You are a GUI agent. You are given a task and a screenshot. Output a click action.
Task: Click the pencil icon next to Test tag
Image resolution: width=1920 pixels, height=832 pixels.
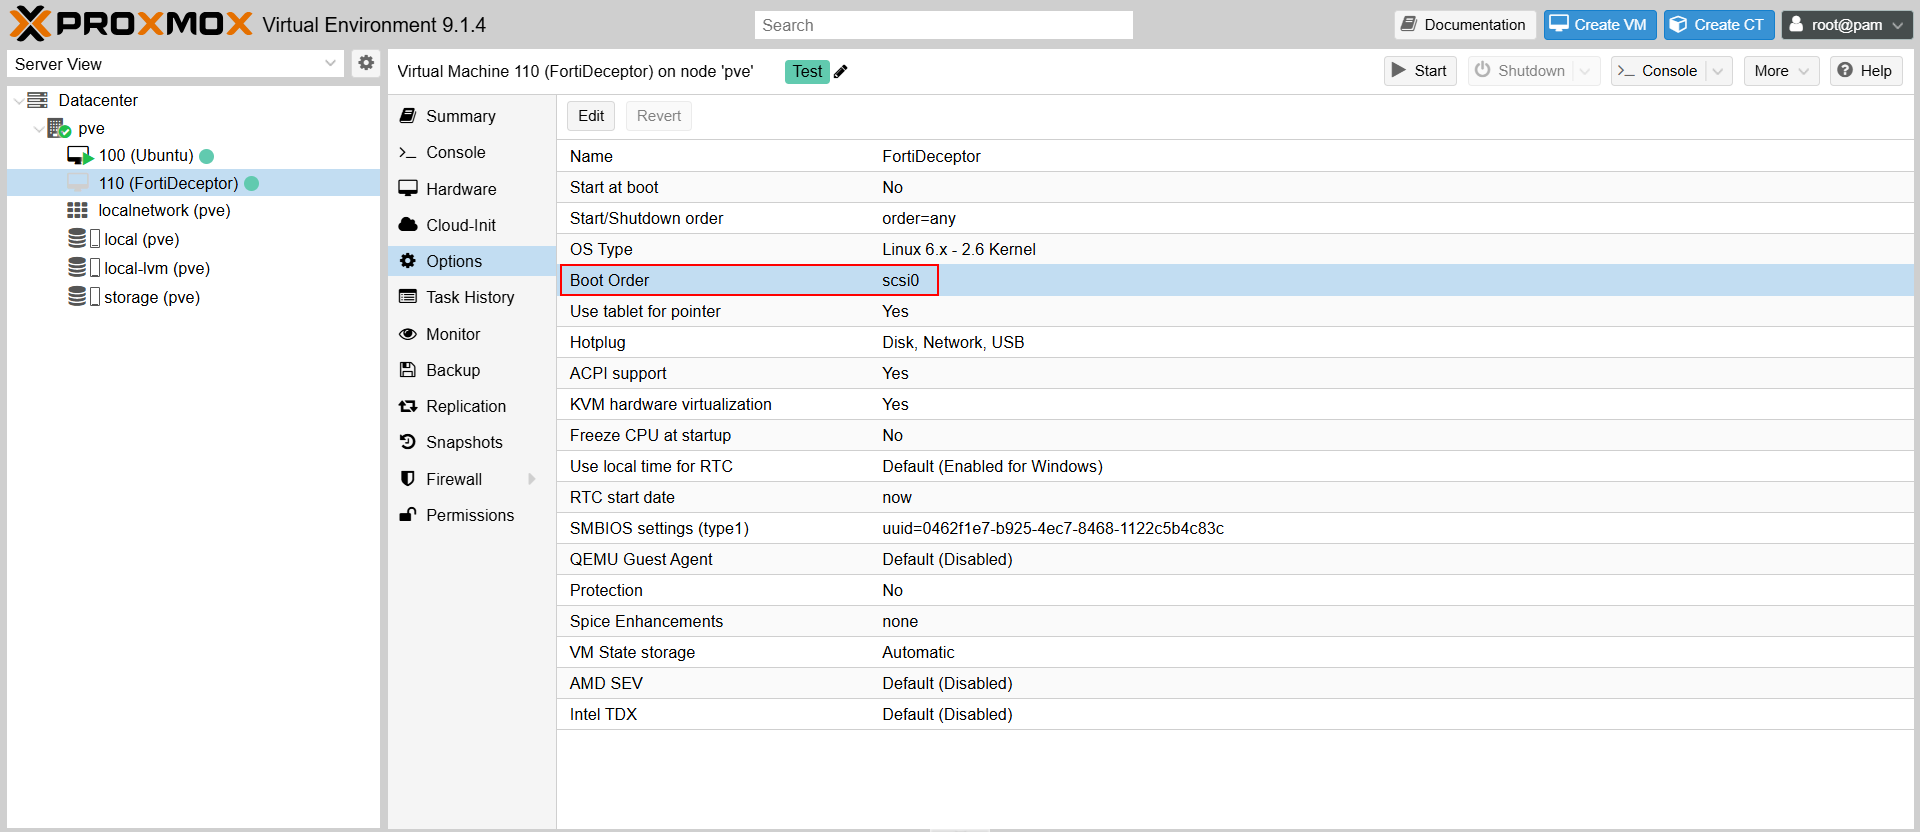[841, 72]
